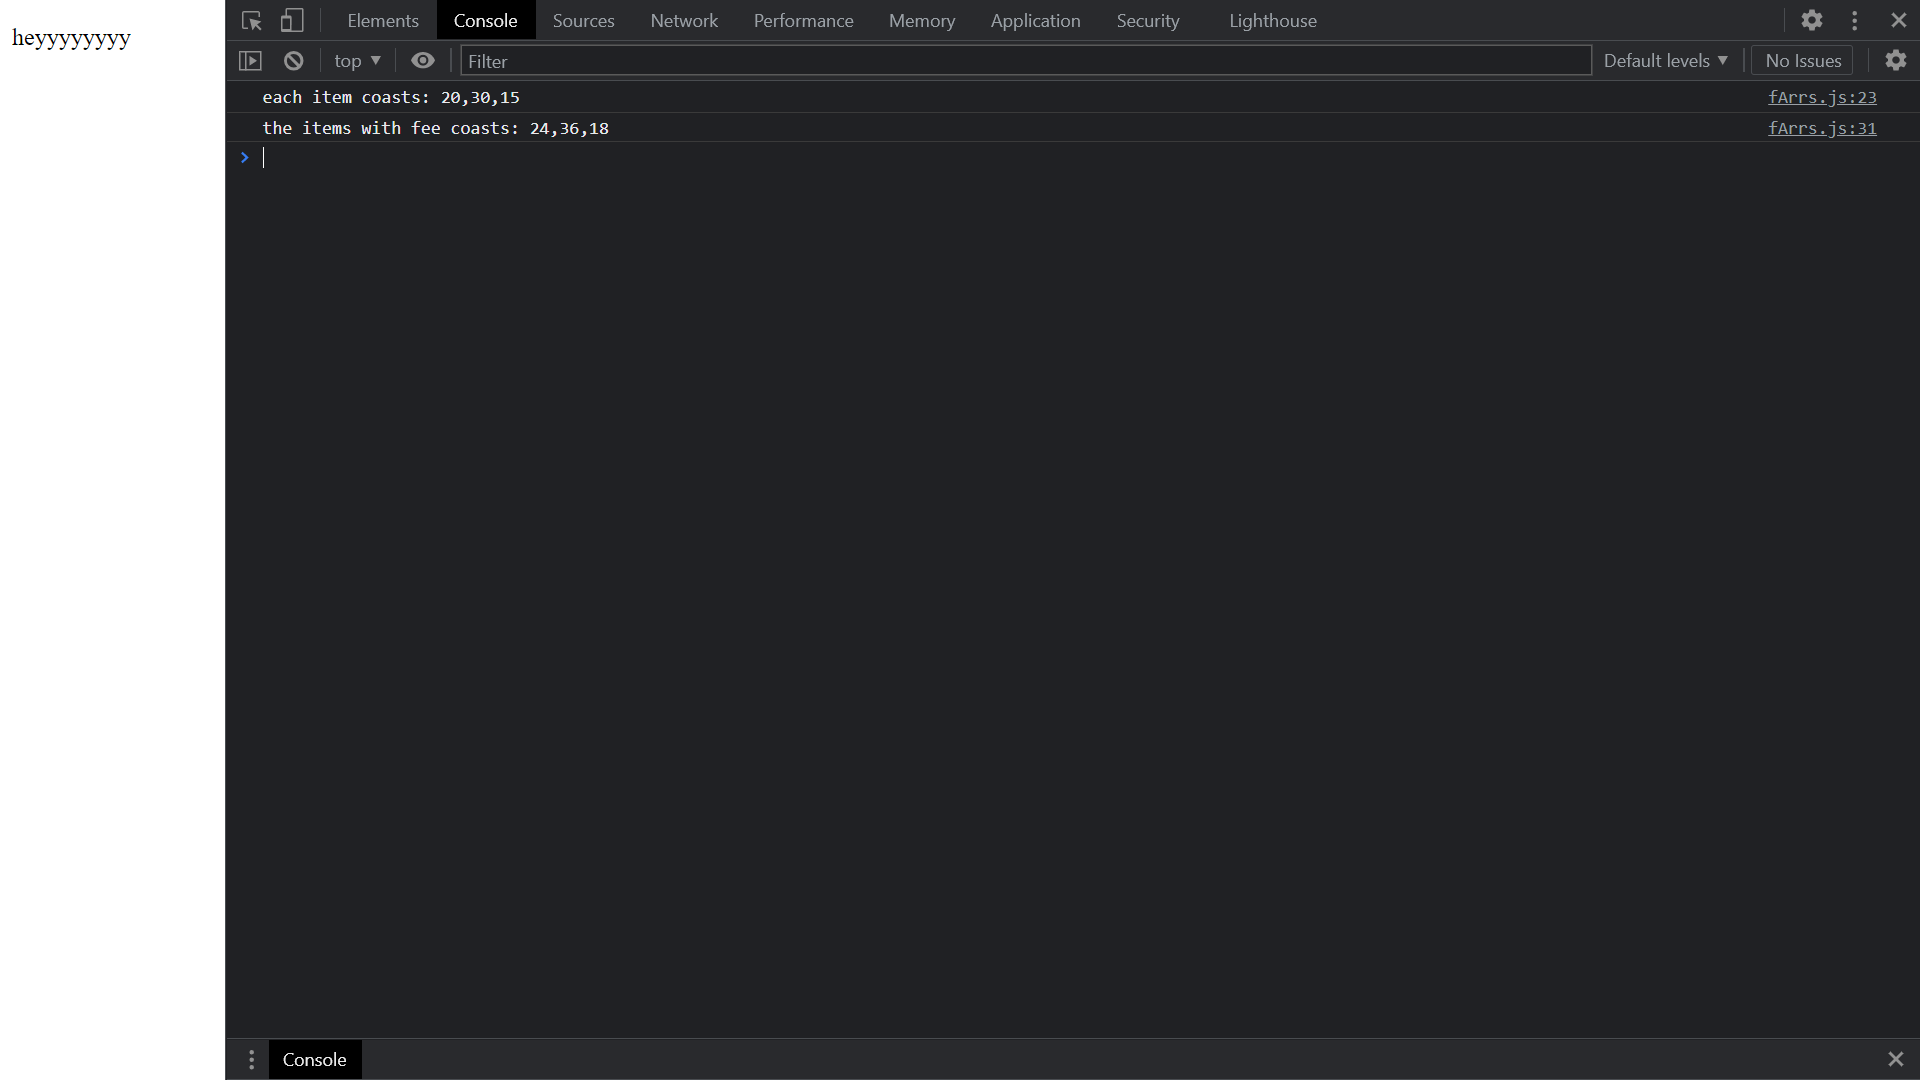Open DevTools settings gear in the tab bar
Screen dimensions: 1920x1080
1811,21
